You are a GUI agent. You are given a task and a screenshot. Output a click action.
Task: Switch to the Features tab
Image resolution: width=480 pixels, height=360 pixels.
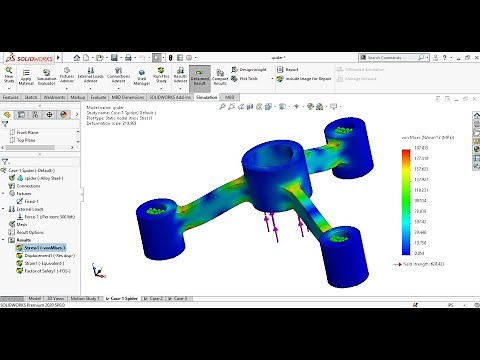click(11, 97)
